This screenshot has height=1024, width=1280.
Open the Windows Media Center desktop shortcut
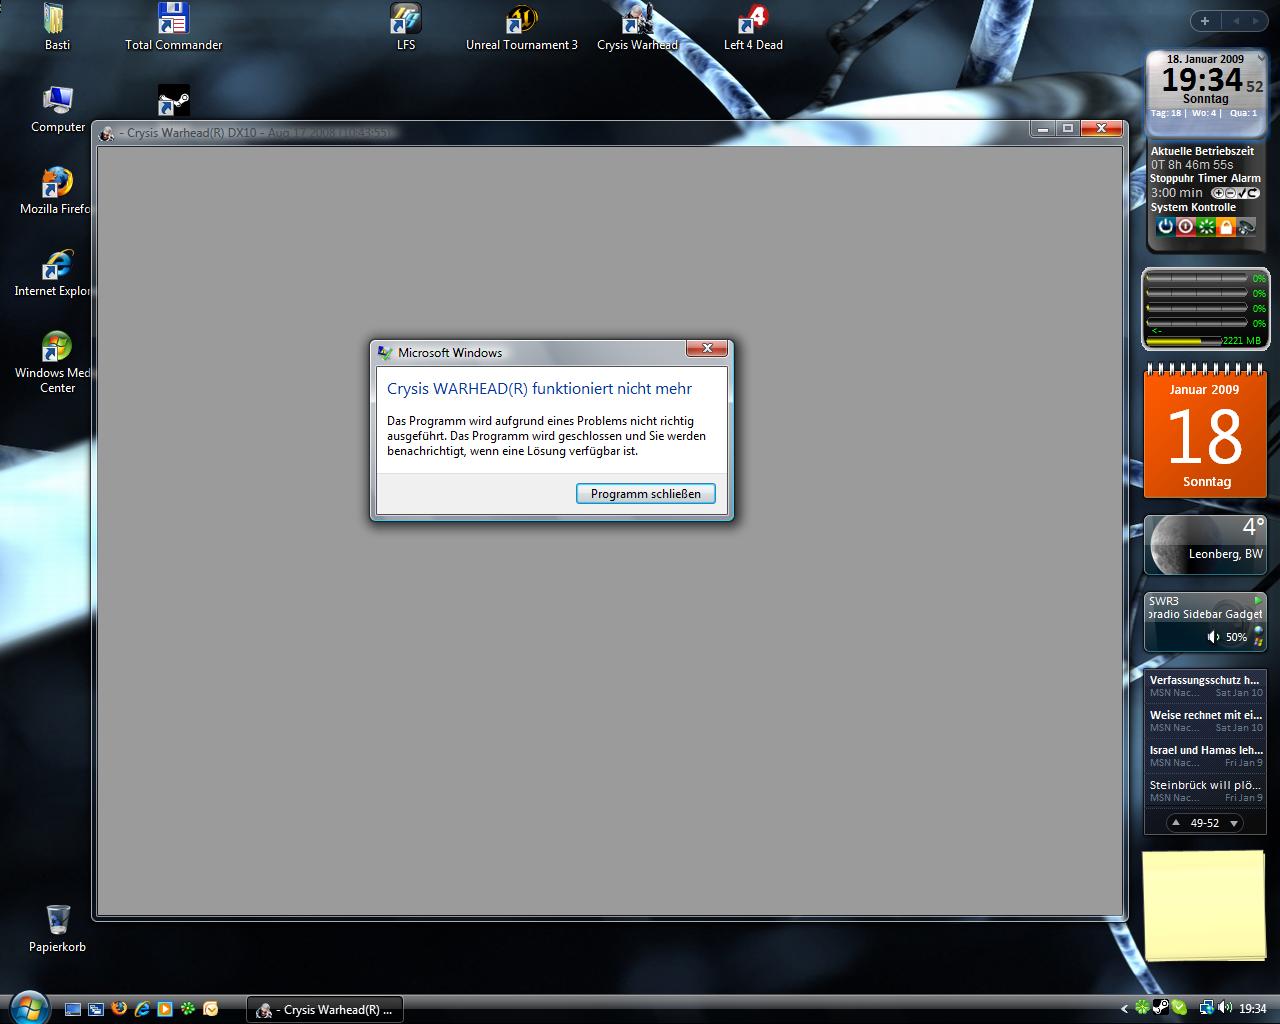(x=55, y=362)
